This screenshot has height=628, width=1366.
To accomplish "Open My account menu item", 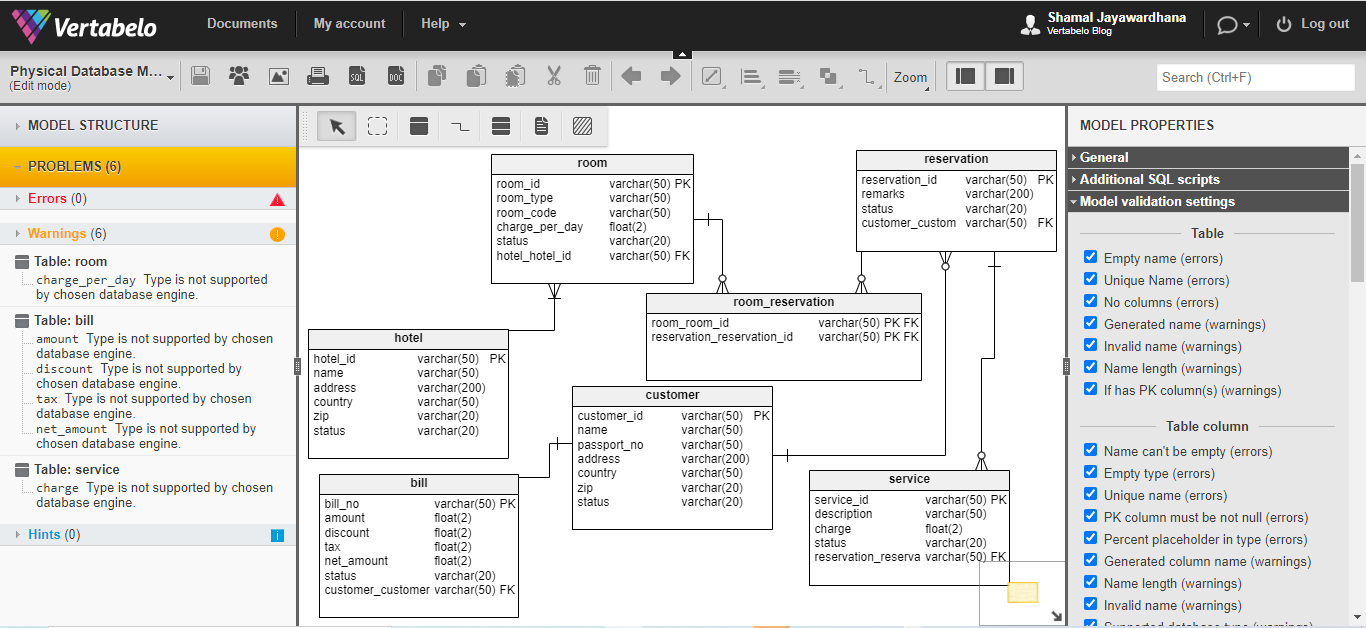I will (349, 24).
